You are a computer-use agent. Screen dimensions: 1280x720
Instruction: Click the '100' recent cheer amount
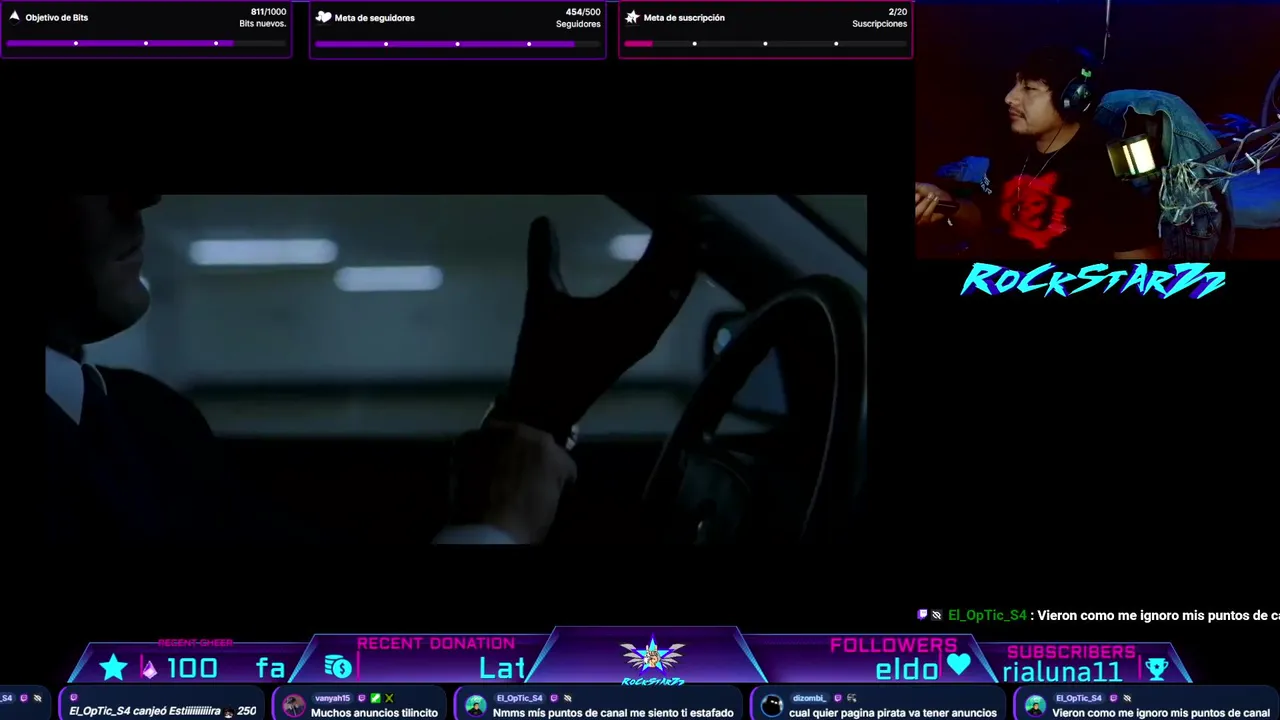pos(192,668)
